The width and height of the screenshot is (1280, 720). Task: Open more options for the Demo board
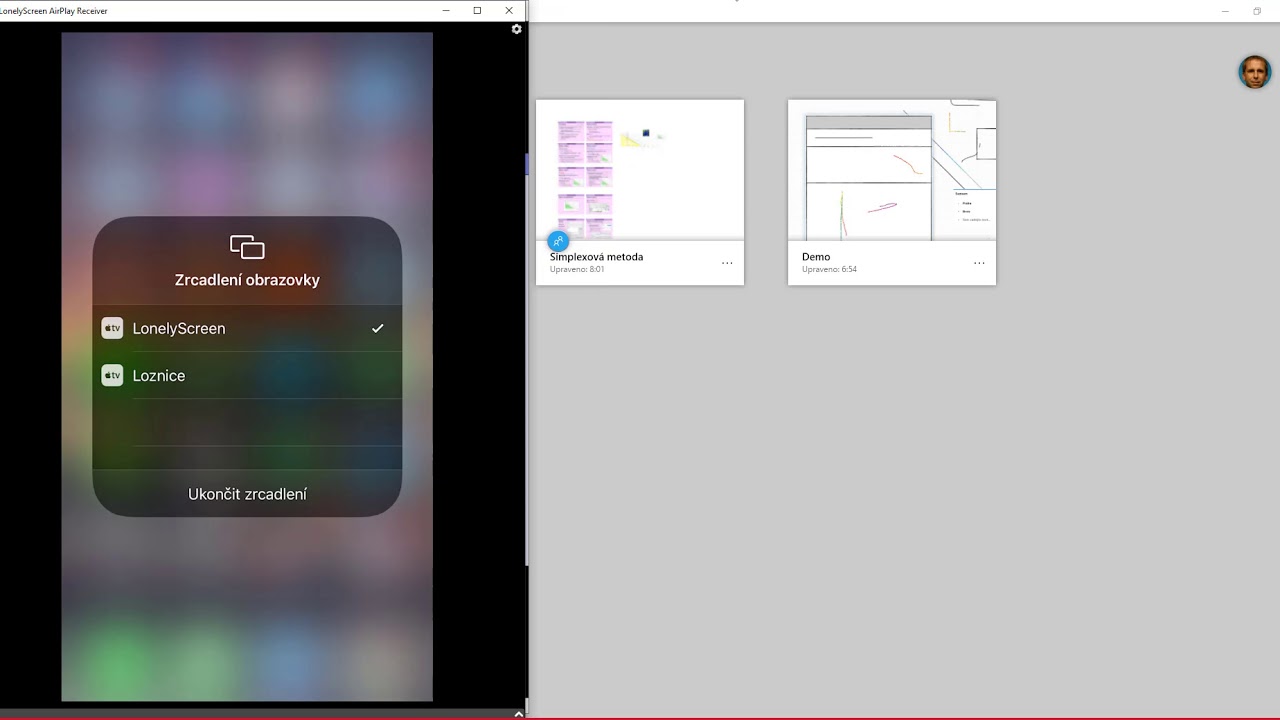(x=979, y=263)
